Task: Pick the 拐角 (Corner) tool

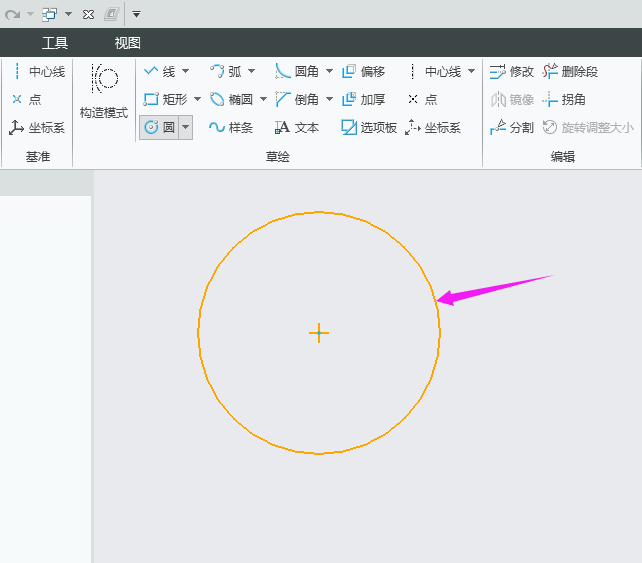Action: click(x=564, y=99)
